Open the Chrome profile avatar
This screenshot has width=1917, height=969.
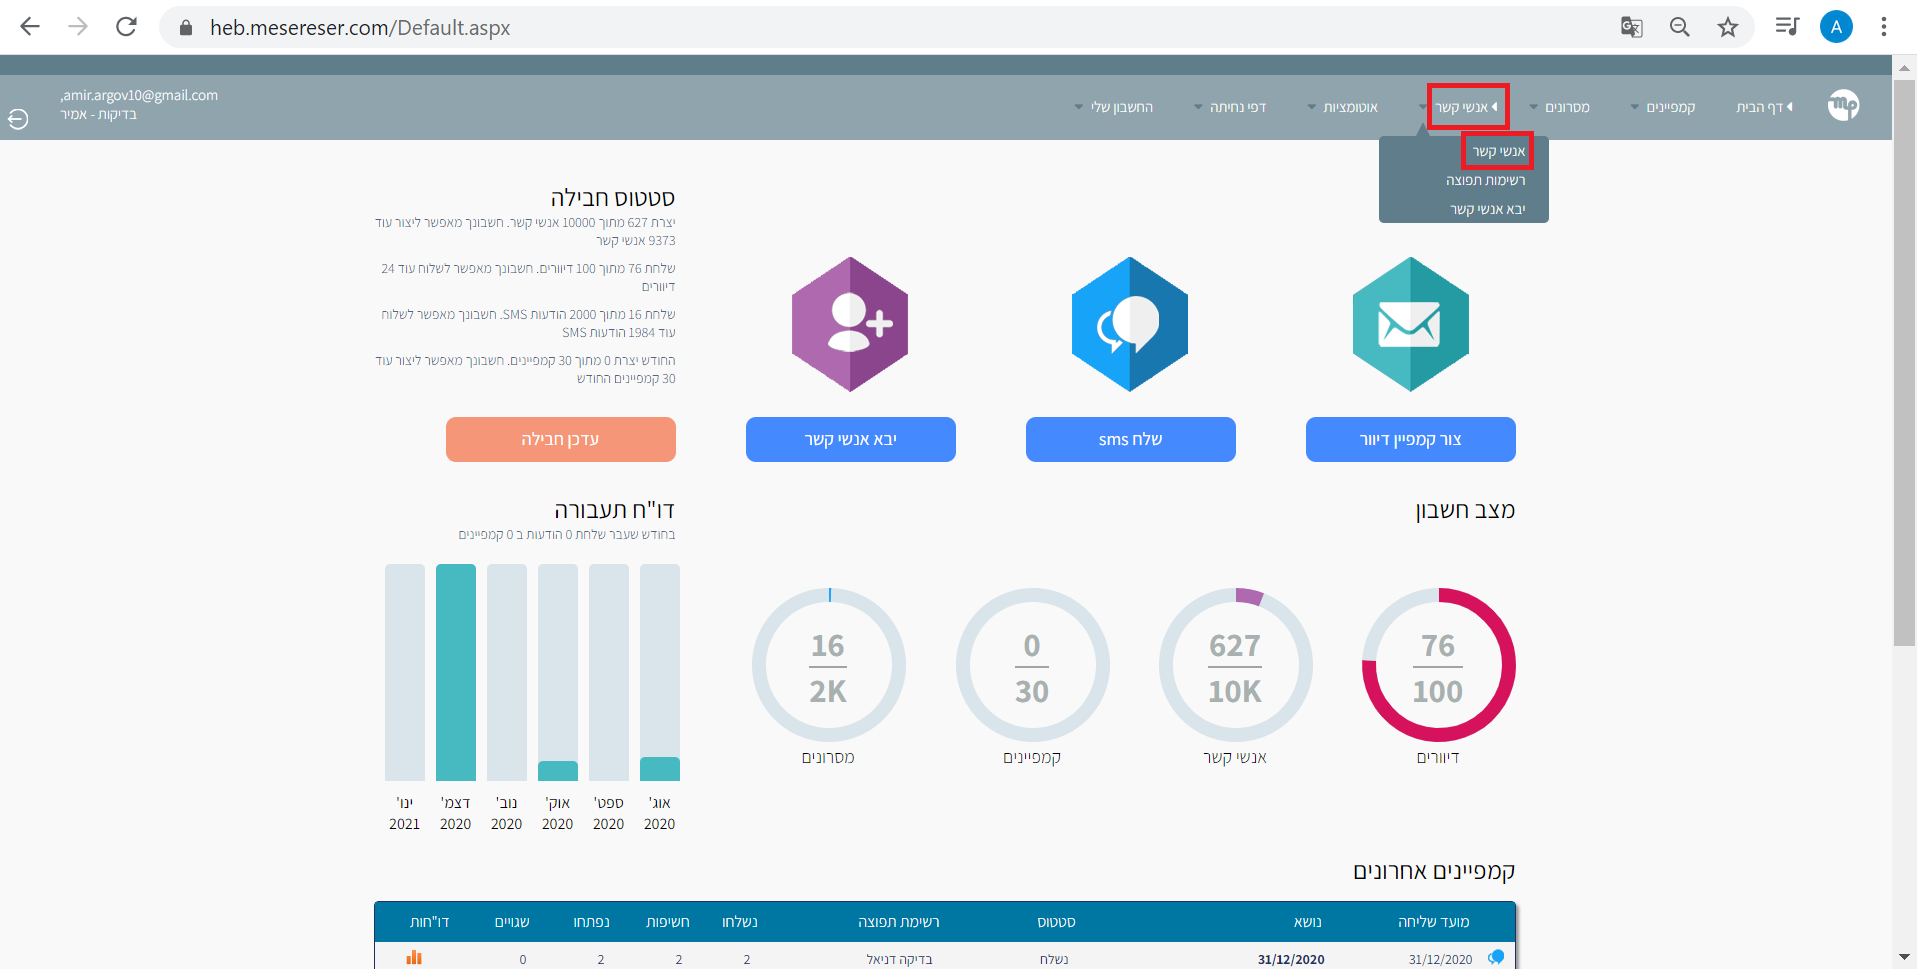(1836, 27)
